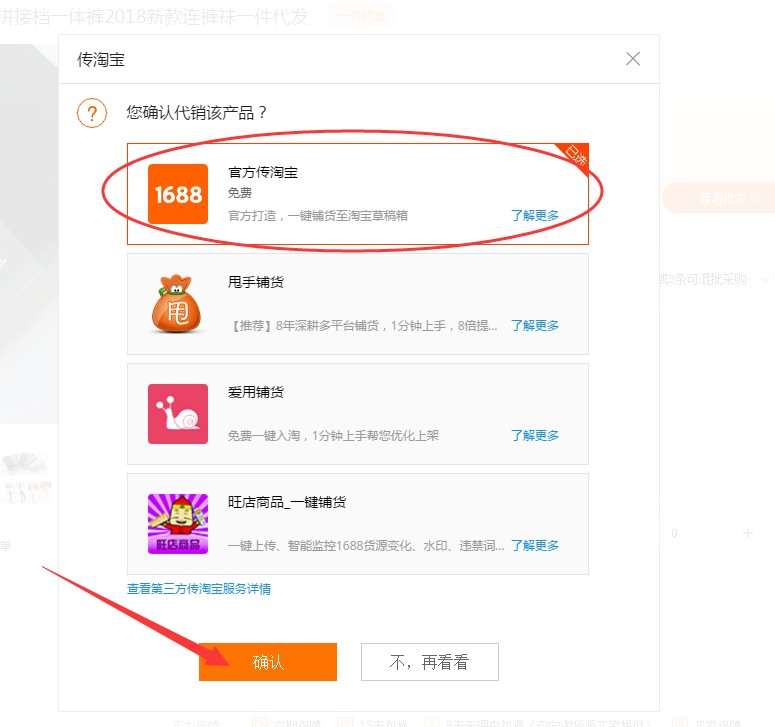This screenshot has width=775, height=727.
Task: Click the 甩手铺货 money bag icon
Action: tap(176, 303)
